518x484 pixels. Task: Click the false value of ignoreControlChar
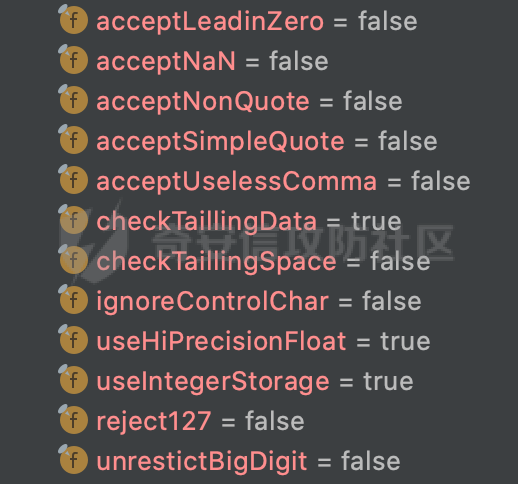pyautogui.click(x=392, y=301)
